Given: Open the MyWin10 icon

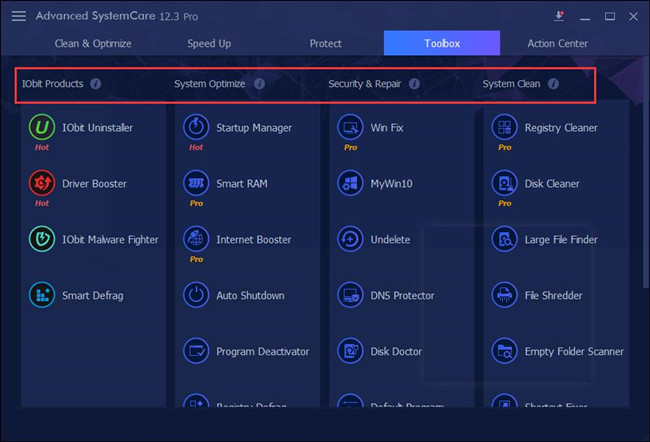Looking at the screenshot, I should [x=350, y=183].
